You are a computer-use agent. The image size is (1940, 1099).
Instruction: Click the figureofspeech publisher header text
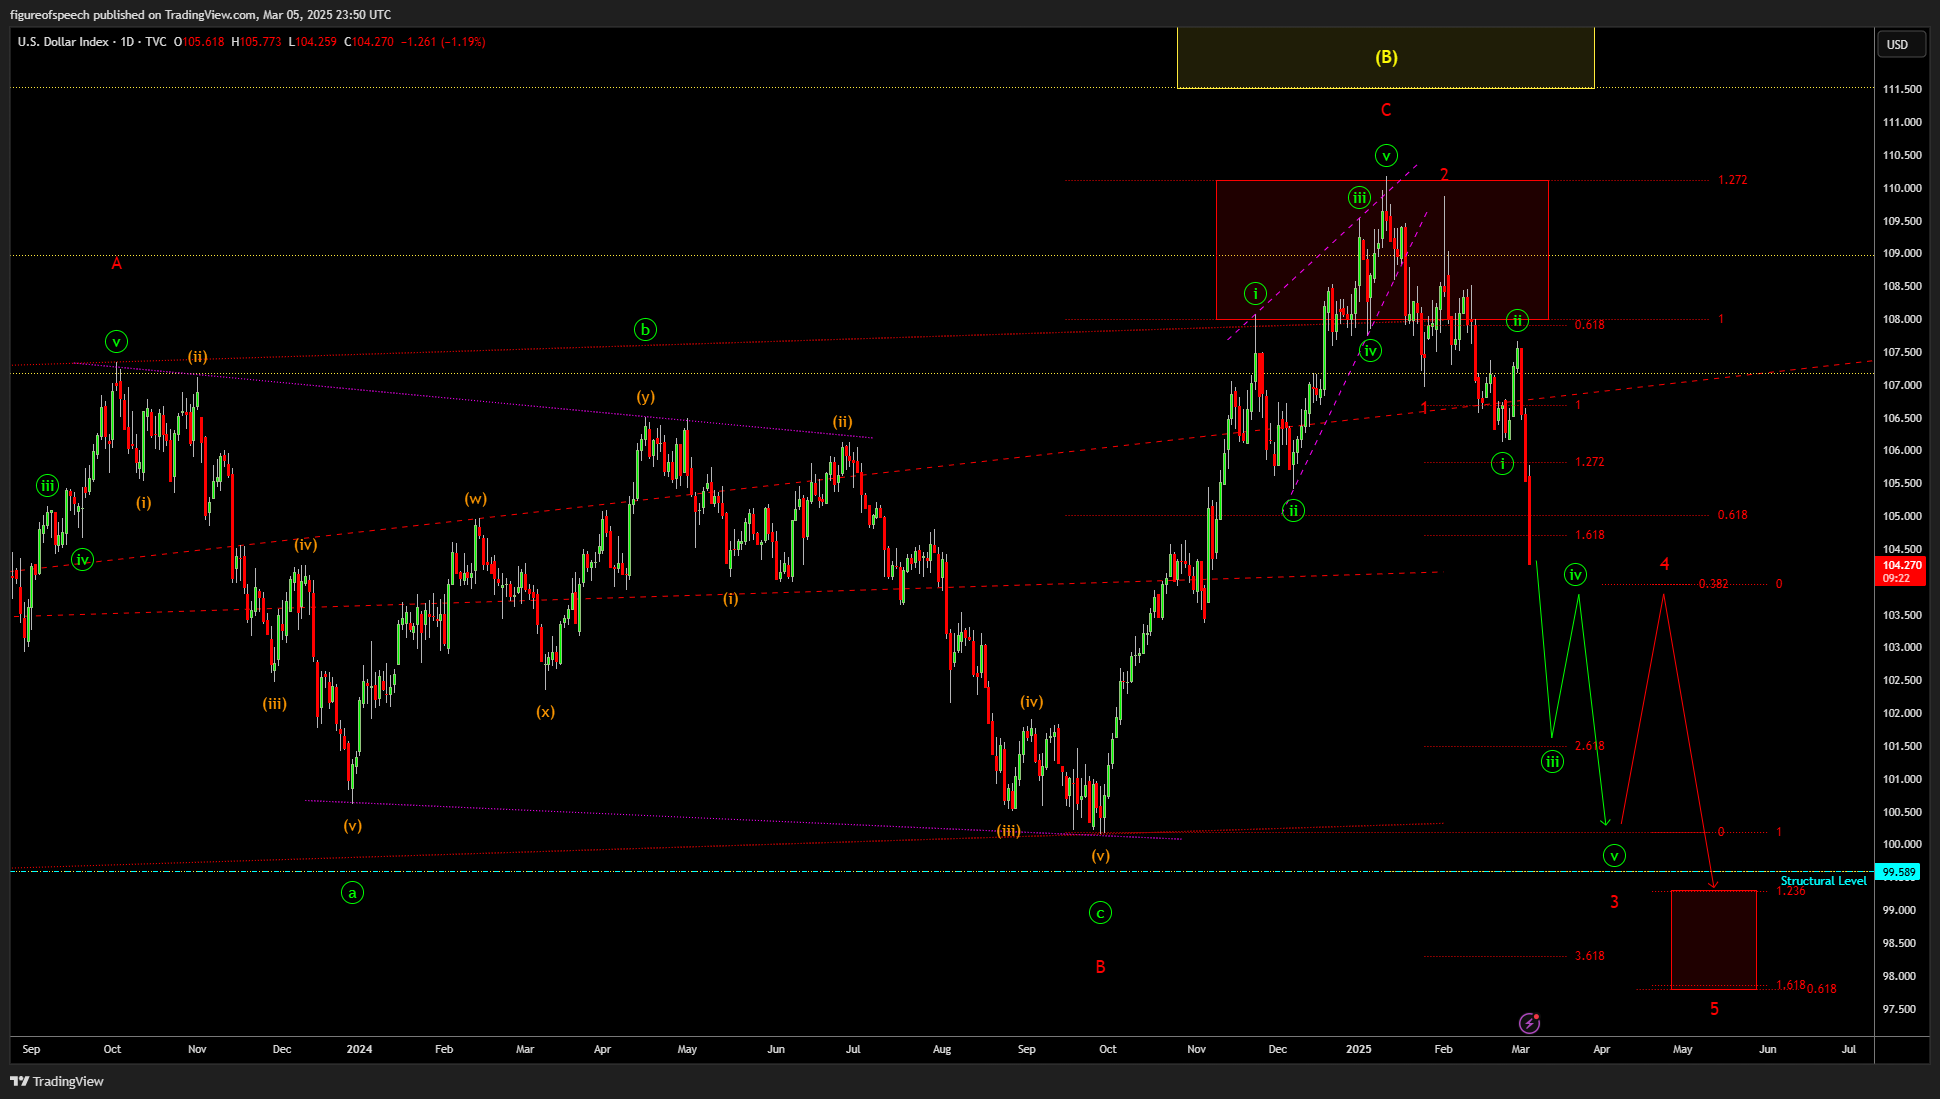click(x=200, y=14)
